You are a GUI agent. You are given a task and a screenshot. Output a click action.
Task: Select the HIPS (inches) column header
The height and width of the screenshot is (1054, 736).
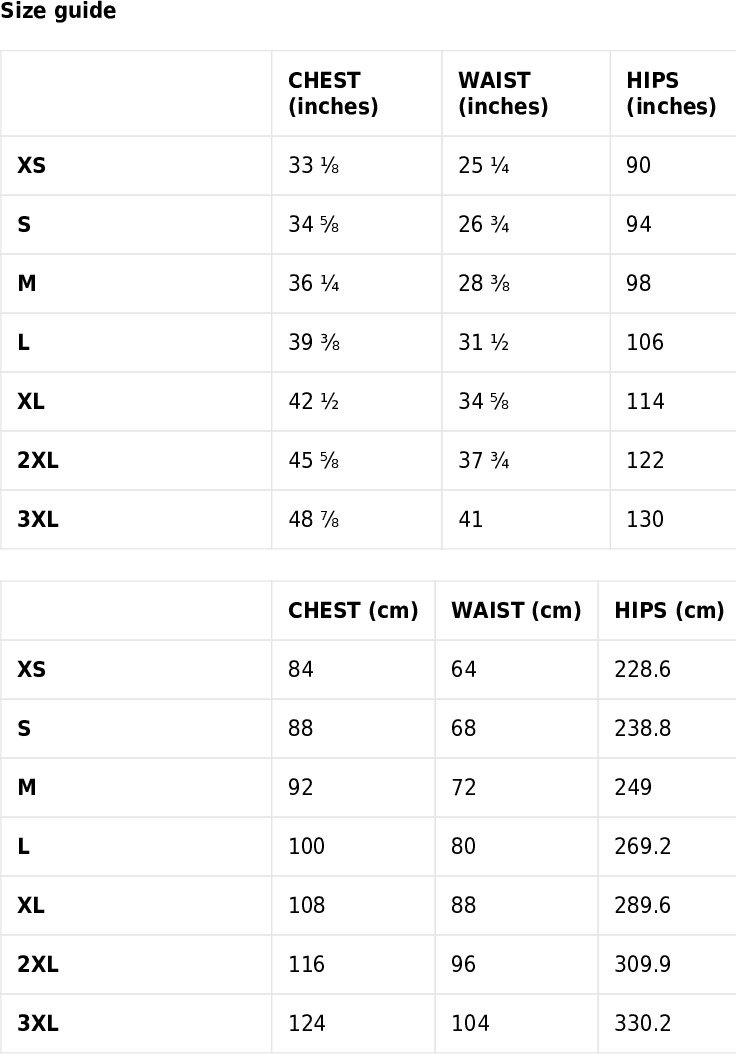[x=671, y=93]
